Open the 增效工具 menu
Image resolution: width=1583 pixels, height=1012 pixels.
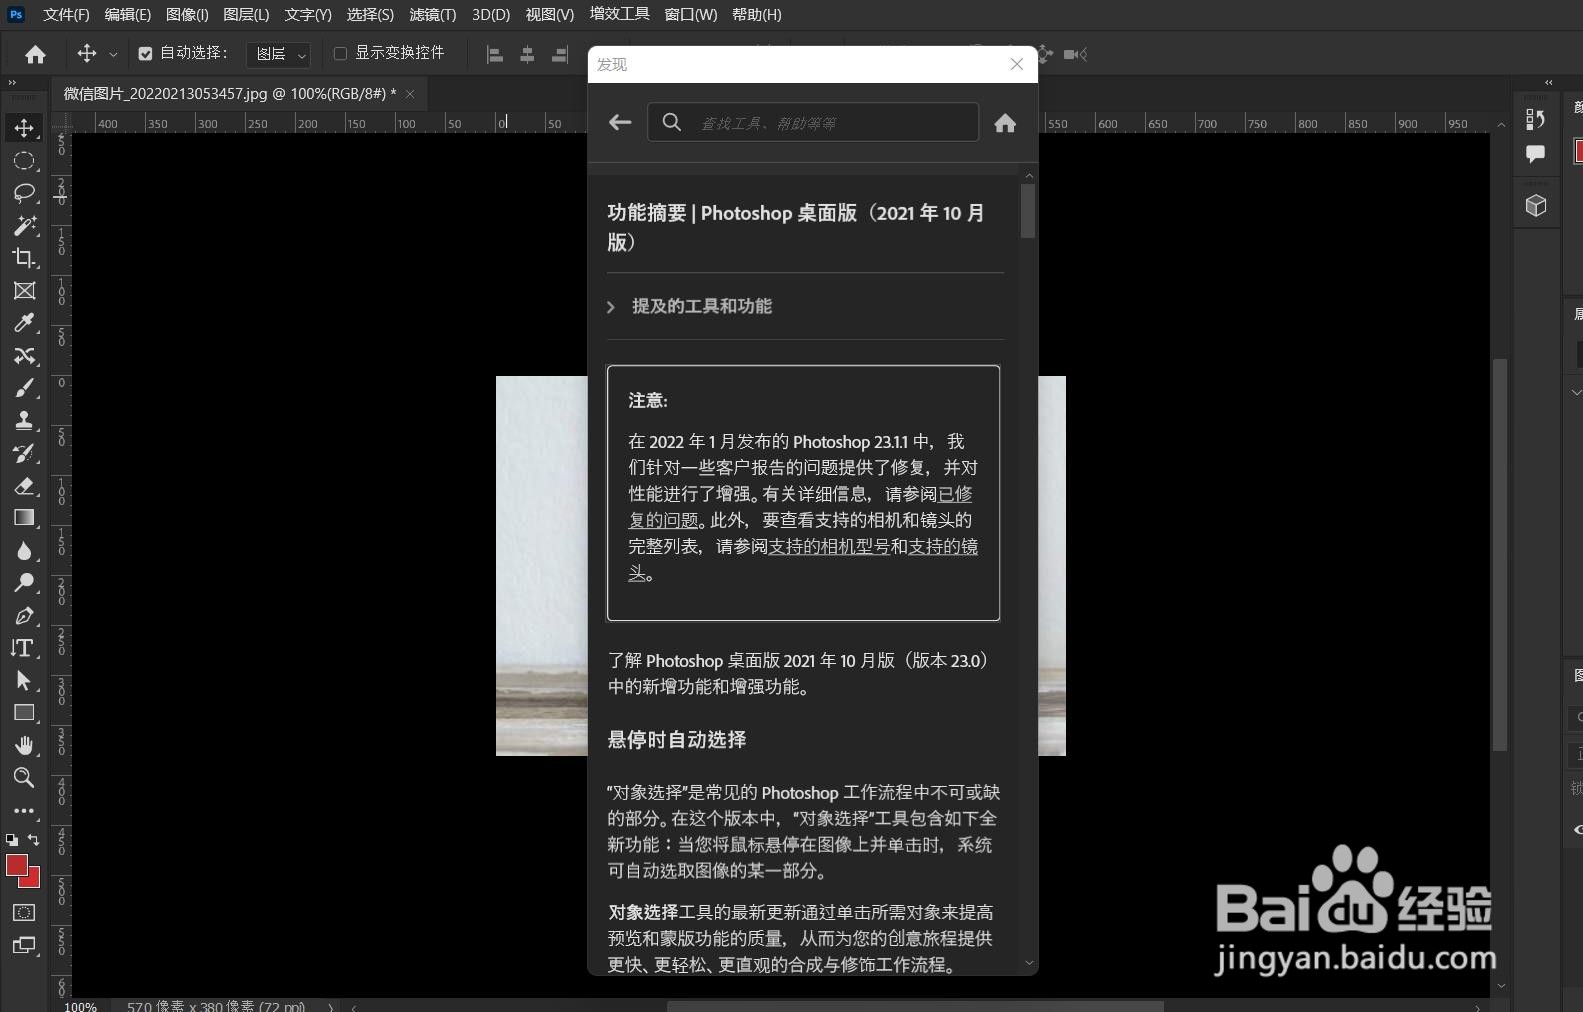[x=620, y=14]
